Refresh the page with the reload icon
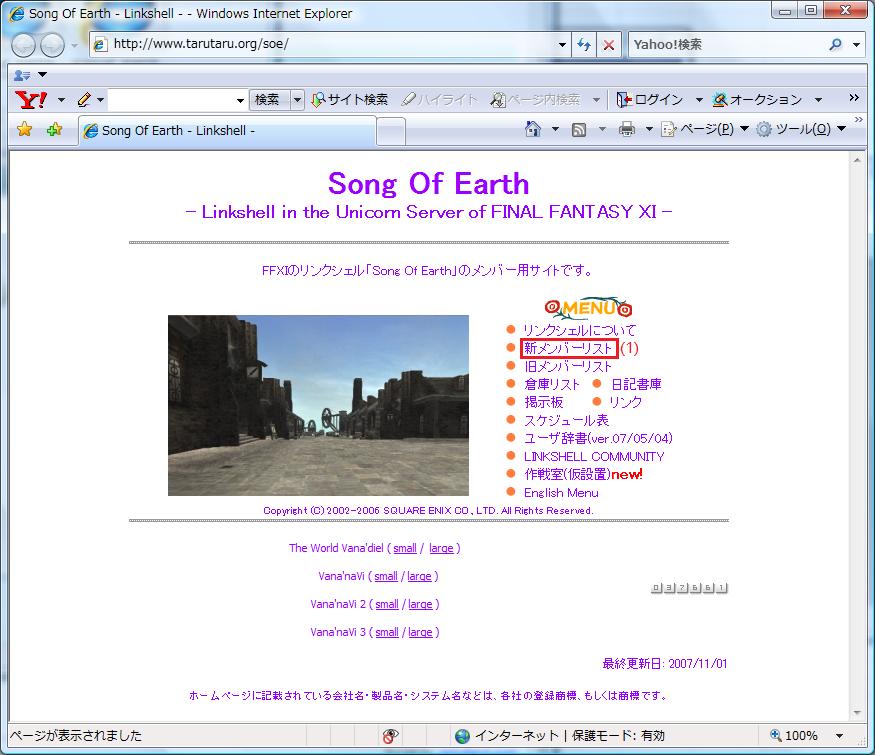Image resolution: width=875 pixels, height=755 pixels. point(585,45)
